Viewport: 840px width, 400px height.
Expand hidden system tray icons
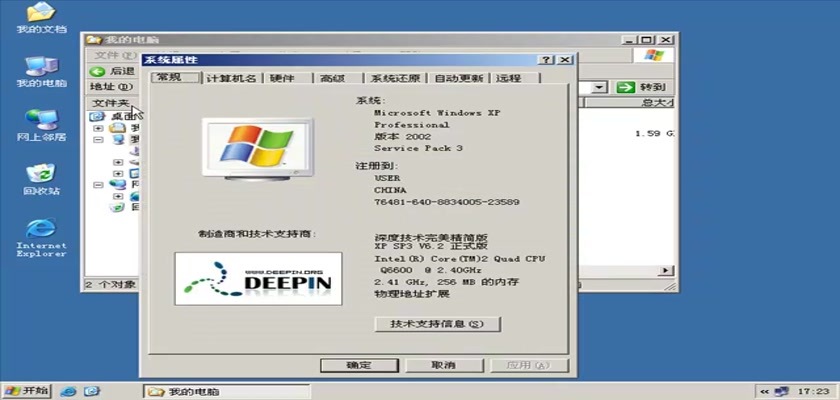(x=765, y=391)
